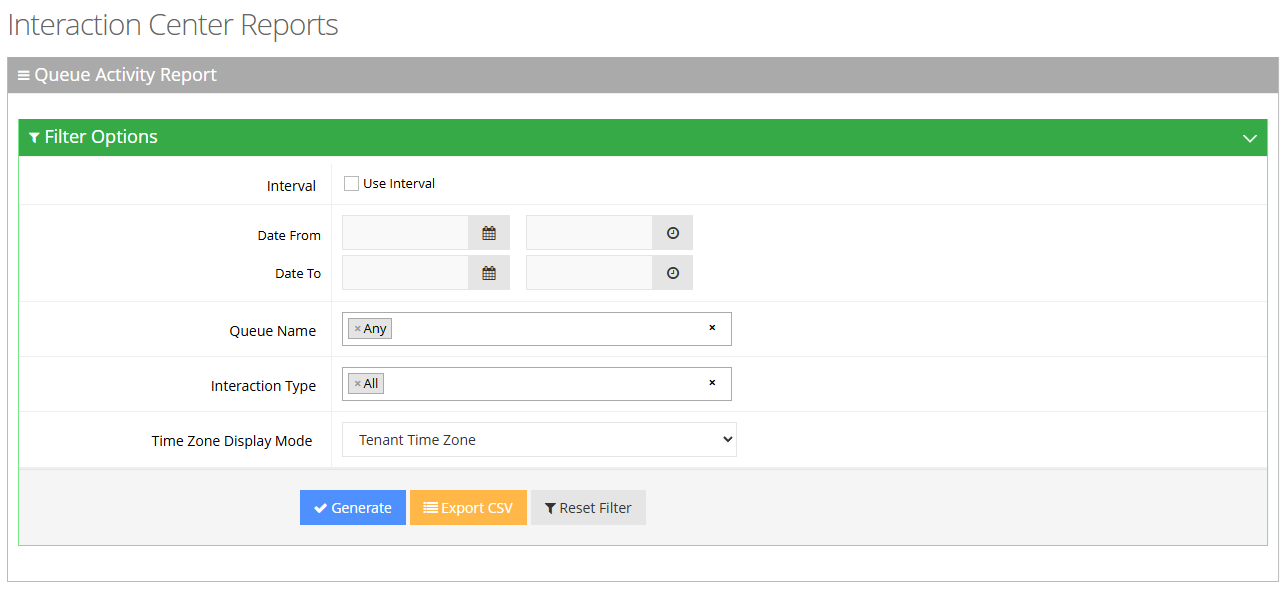1285x593 pixels.
Task: Generate the queue activity report
Action: pyautogui.click(x=353, y=508)
